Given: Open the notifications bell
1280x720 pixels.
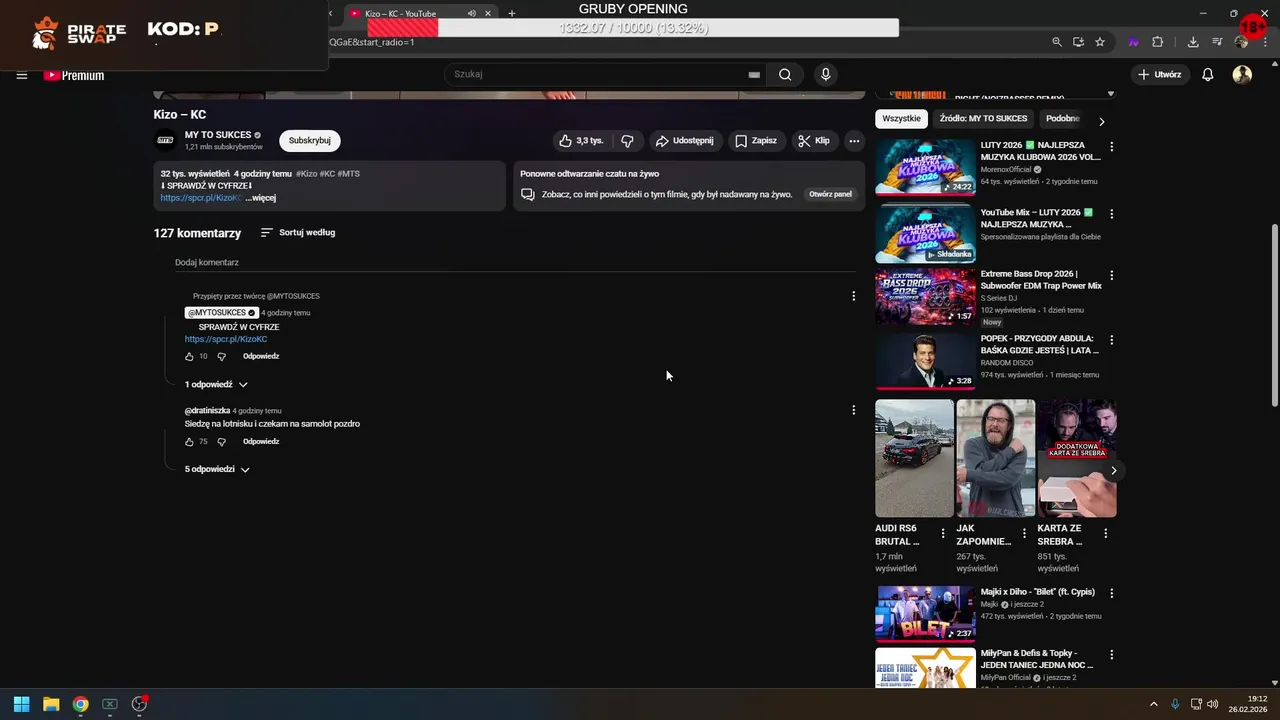Looking at the screenshot, I should (x=1207, y=75).
